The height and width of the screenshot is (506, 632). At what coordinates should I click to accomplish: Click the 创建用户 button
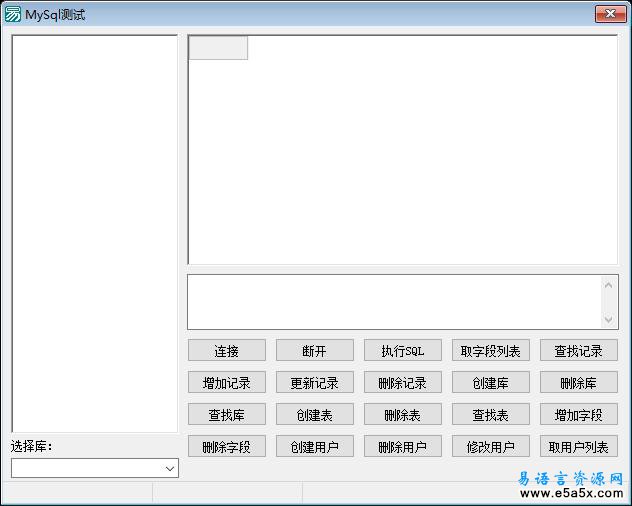[314, 446]
